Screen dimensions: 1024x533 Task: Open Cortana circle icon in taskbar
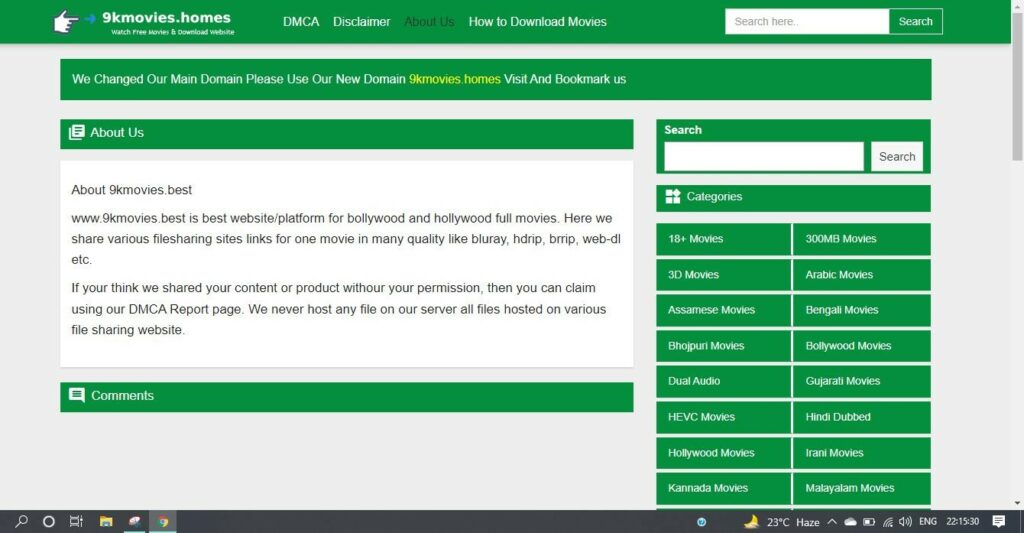48,521
